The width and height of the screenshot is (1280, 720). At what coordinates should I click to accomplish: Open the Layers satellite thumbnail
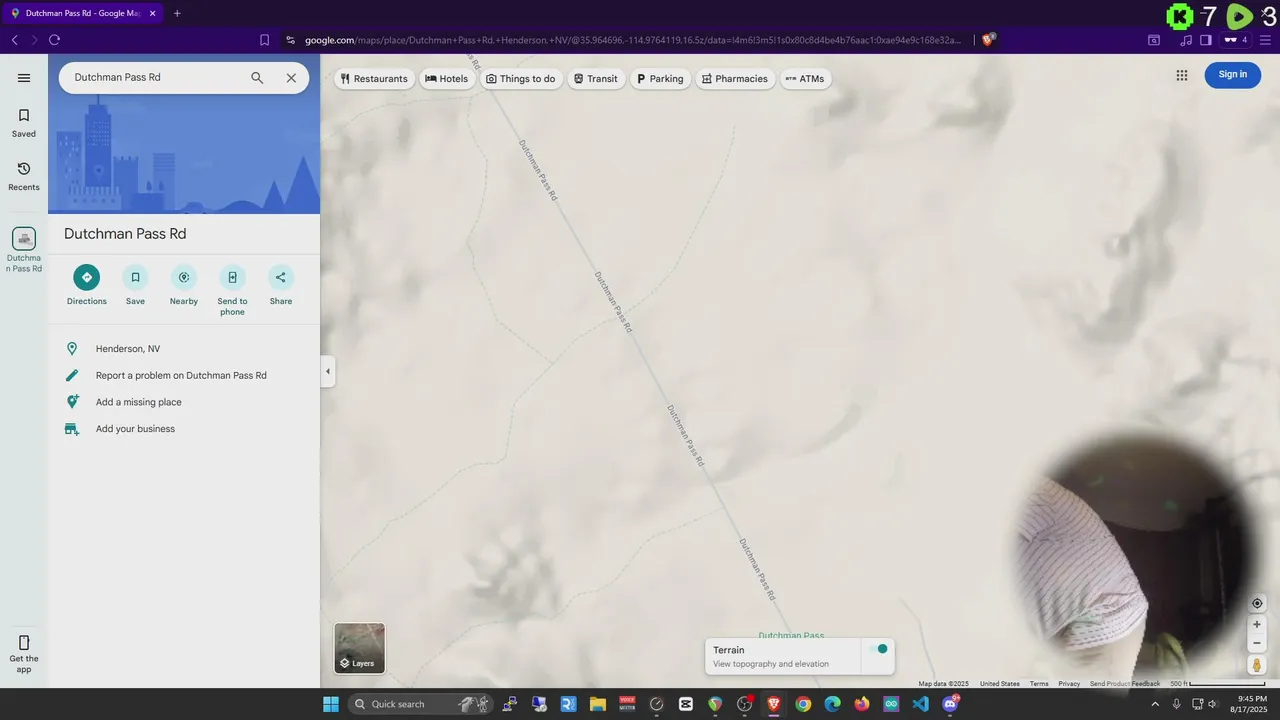[x=359, y=648]
